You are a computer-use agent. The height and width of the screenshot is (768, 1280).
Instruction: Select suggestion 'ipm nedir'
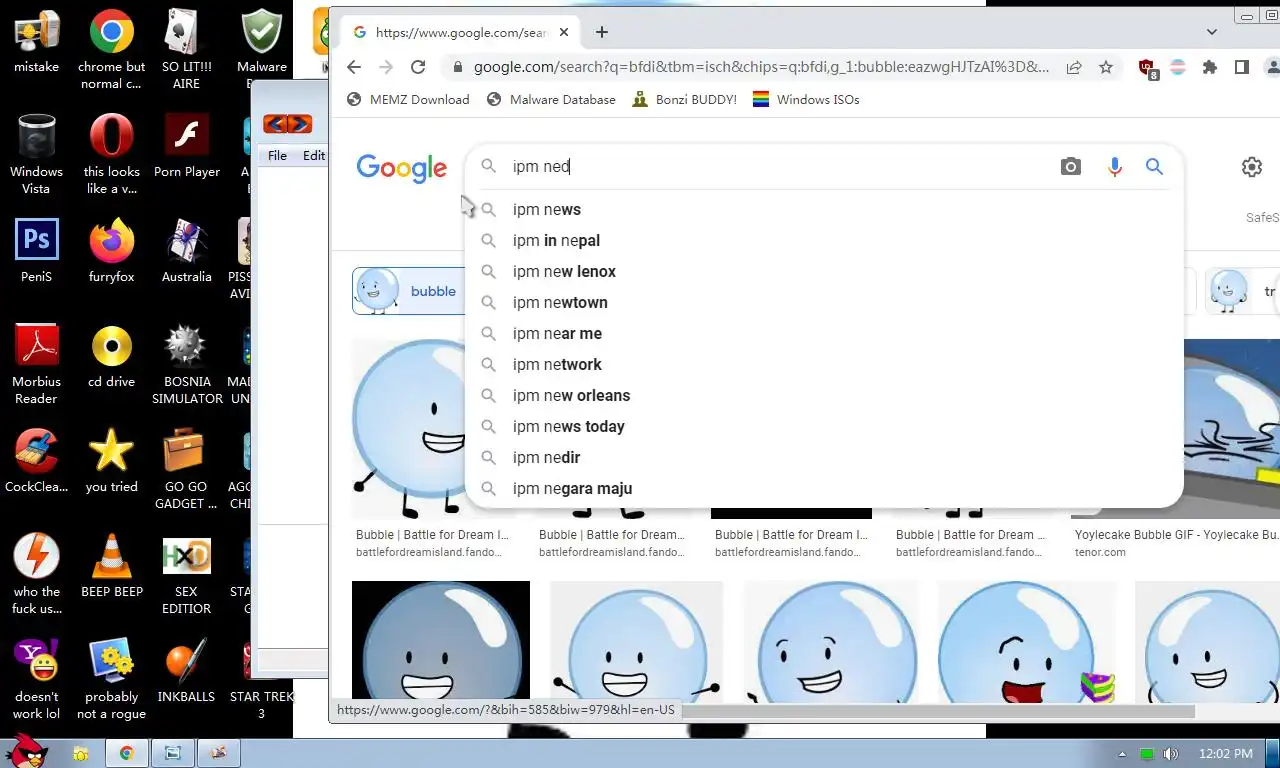(x=824, y=457)
